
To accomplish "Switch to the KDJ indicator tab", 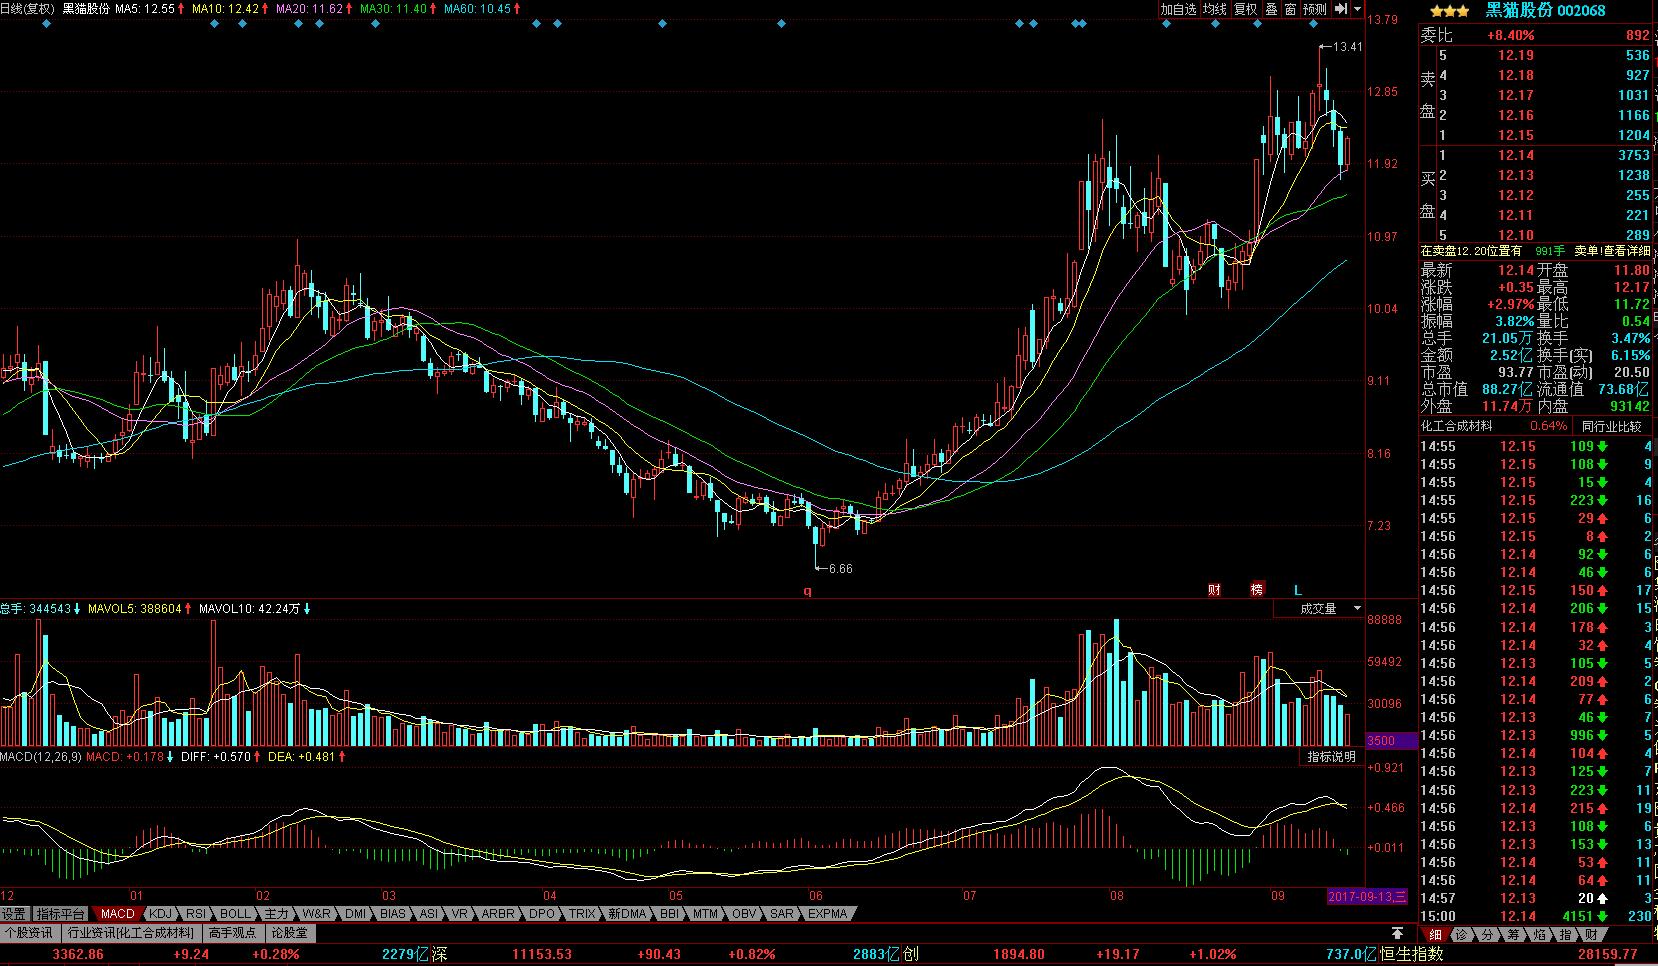I will click(x=160, y=914).
